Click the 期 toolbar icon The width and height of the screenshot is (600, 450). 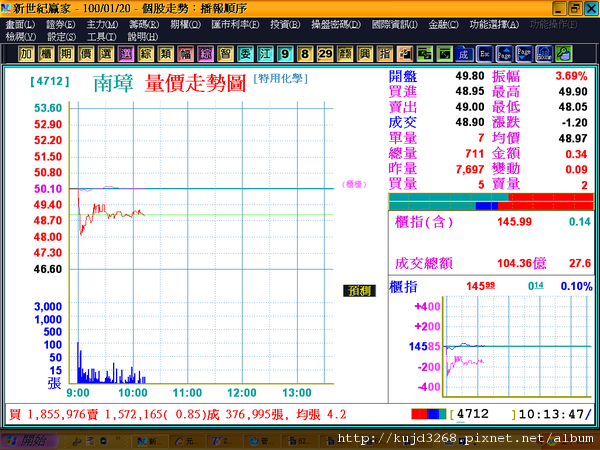[66, 54]
